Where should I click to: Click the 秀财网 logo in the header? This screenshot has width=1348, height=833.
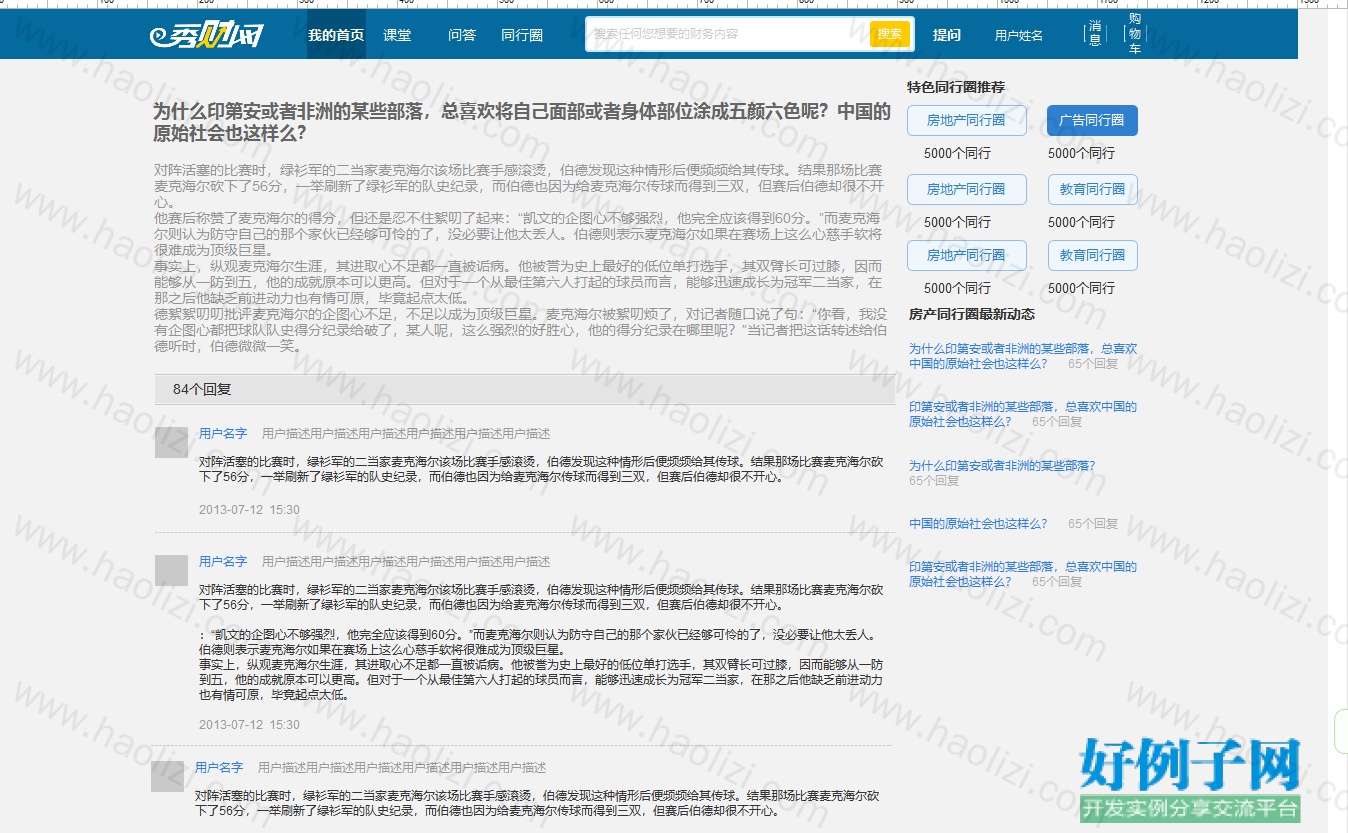coord(206,35)
